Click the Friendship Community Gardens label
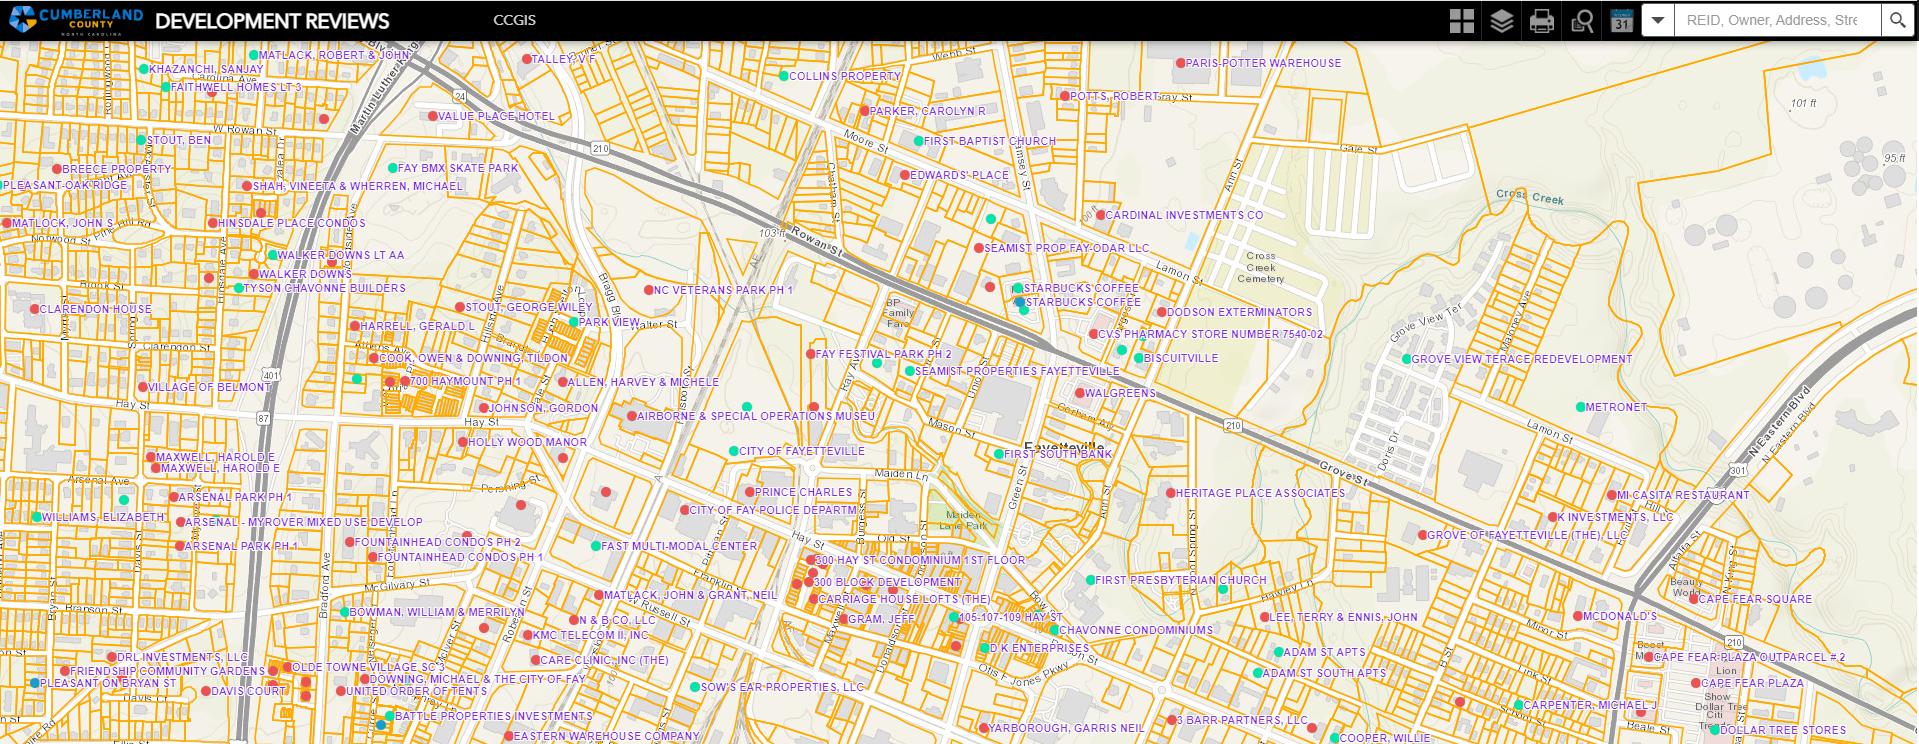The width and height of the screenshot is (1919, 744). 168,671
